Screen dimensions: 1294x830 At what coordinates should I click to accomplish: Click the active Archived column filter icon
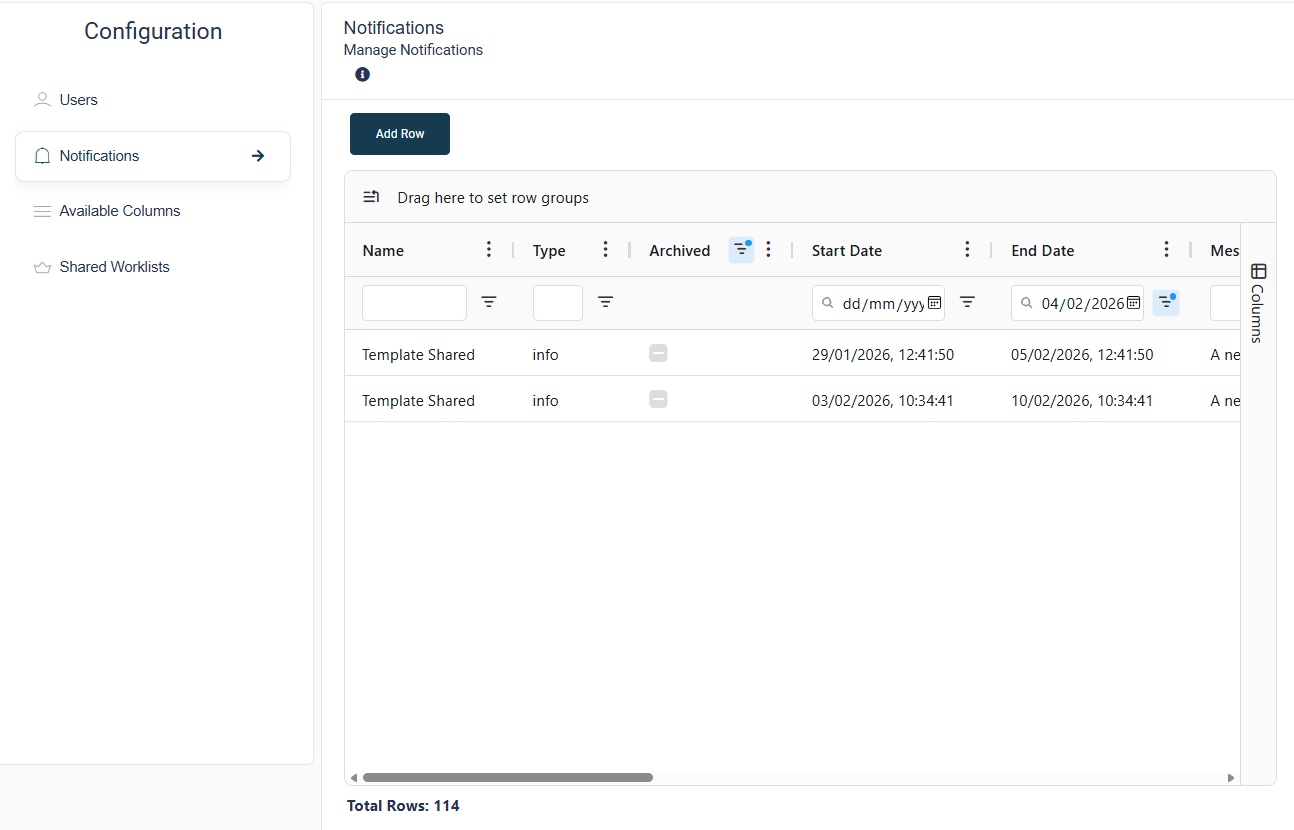point(741,250)
